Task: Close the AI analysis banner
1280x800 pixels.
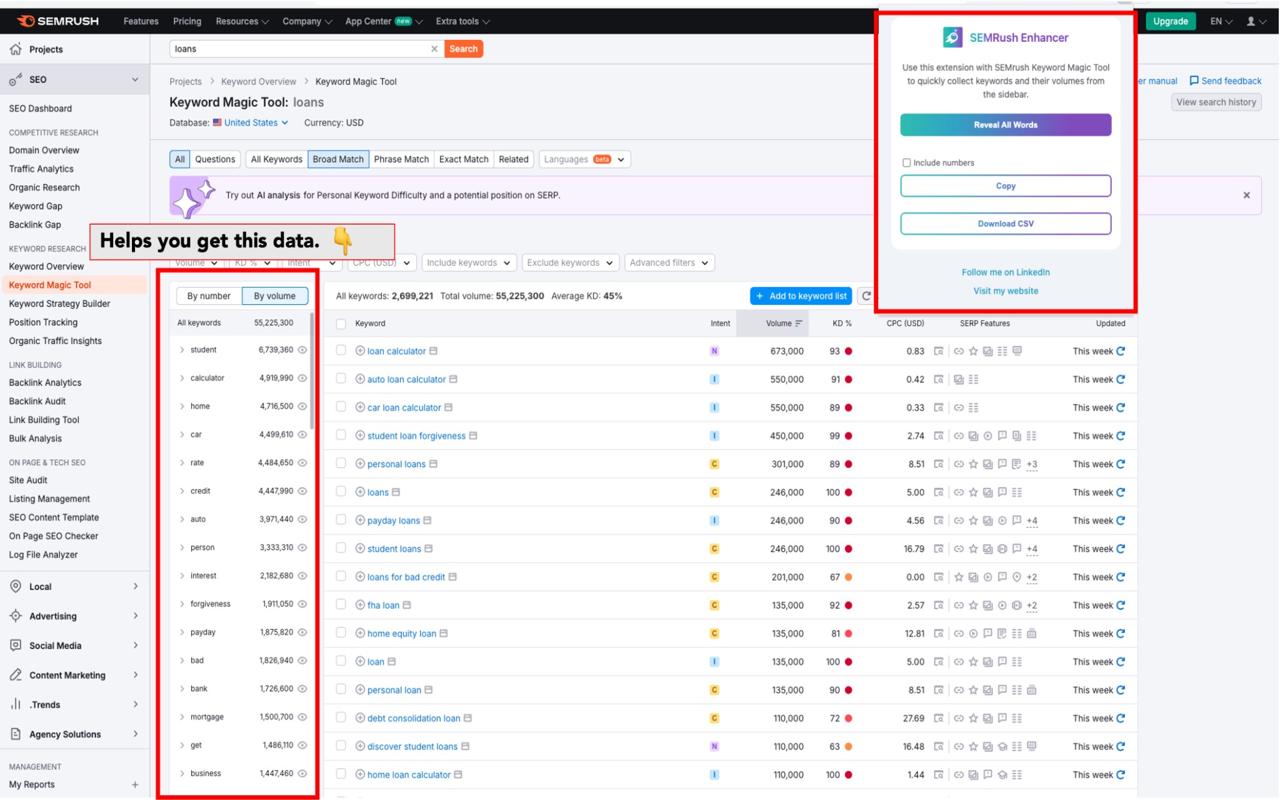Action: (x=1246, y=195)
